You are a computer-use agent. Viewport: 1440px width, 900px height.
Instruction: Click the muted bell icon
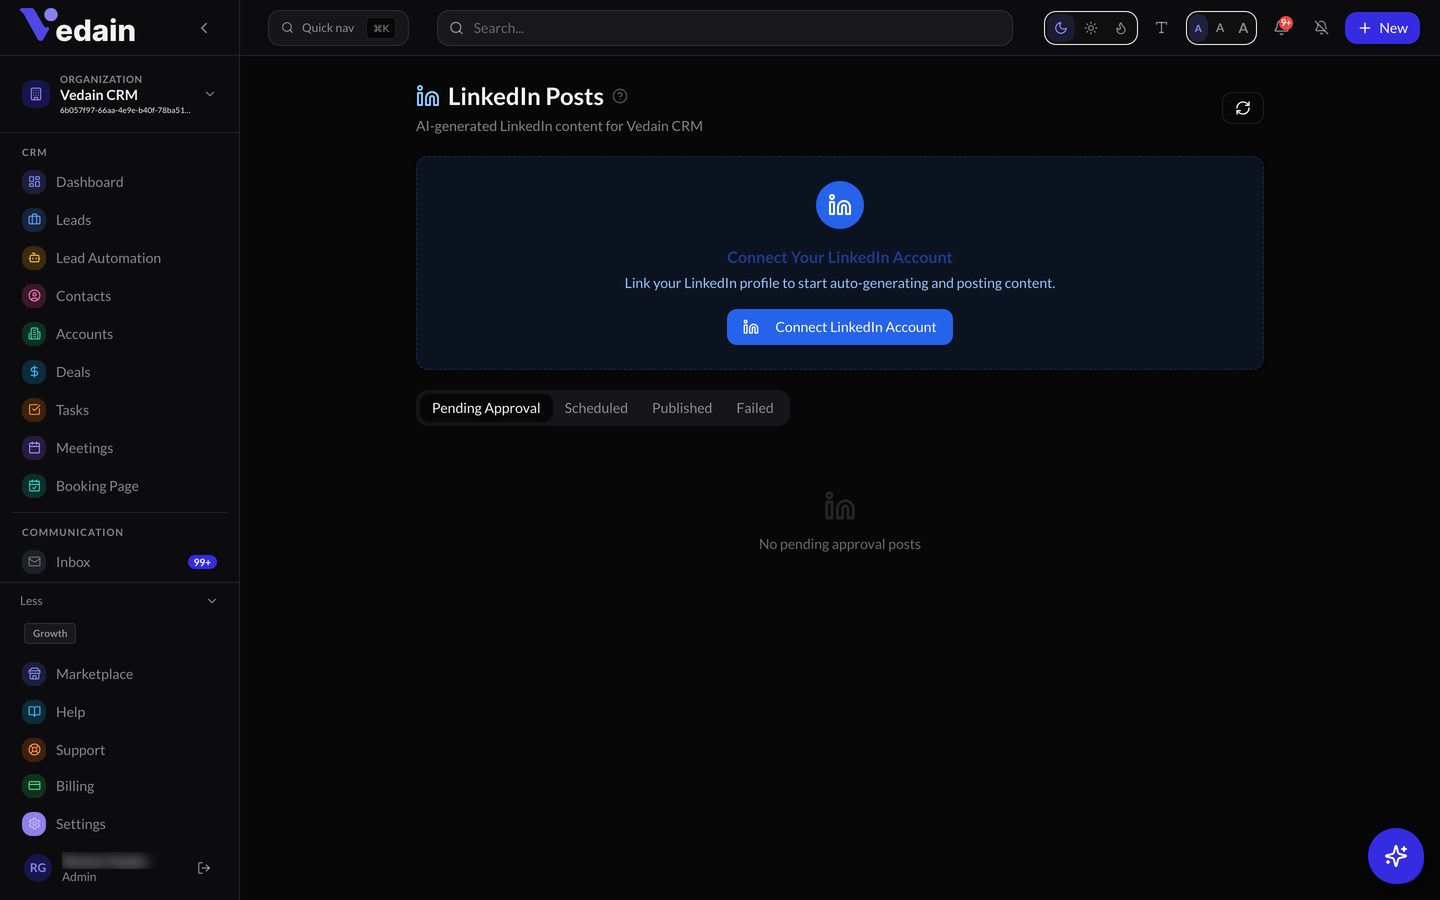(1321, 28)
